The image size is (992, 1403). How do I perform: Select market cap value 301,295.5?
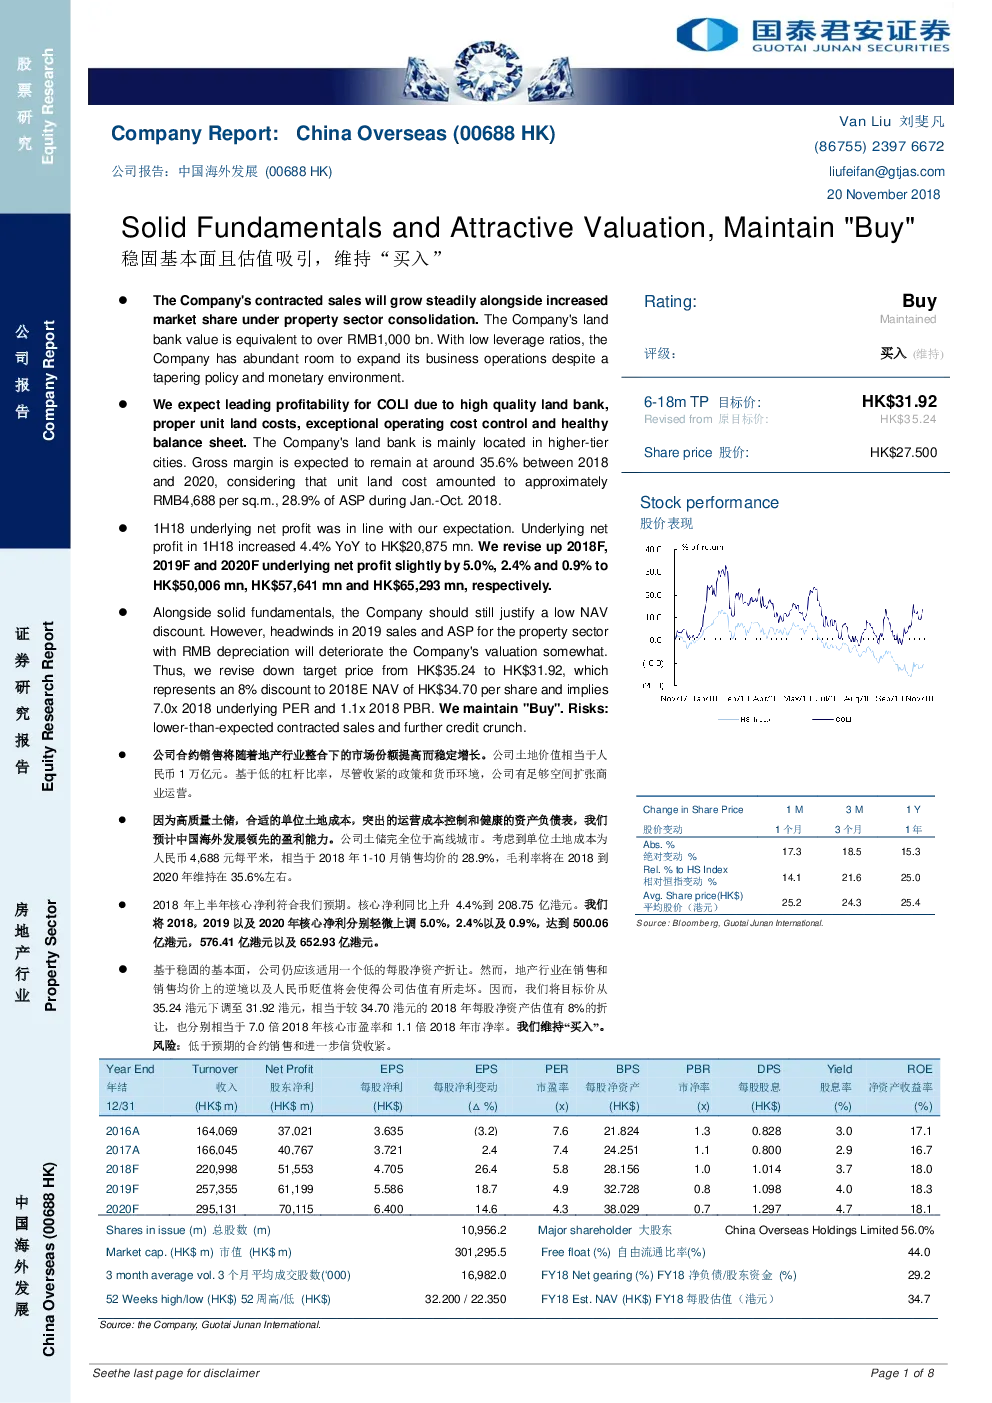click(481, 1252)
